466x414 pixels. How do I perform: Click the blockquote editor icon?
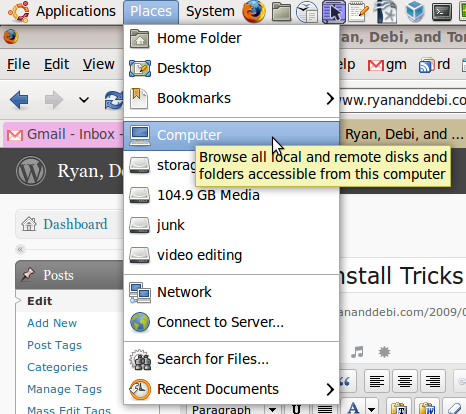tap(345, 381)
